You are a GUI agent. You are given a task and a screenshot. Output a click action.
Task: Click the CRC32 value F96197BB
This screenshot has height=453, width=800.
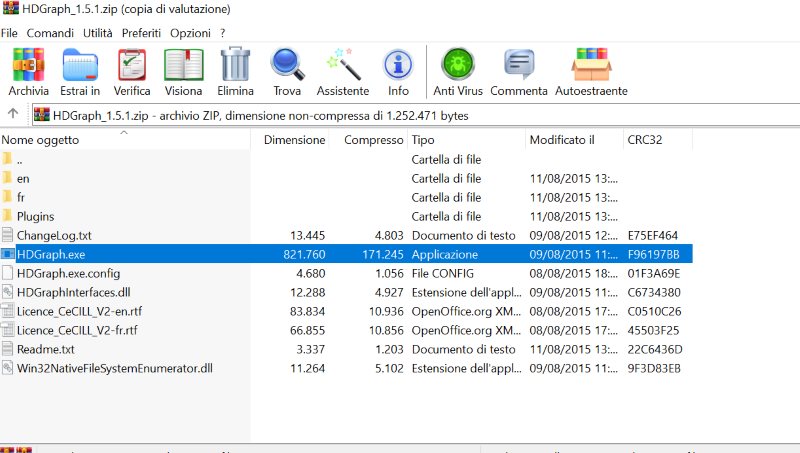coord(653,254)
